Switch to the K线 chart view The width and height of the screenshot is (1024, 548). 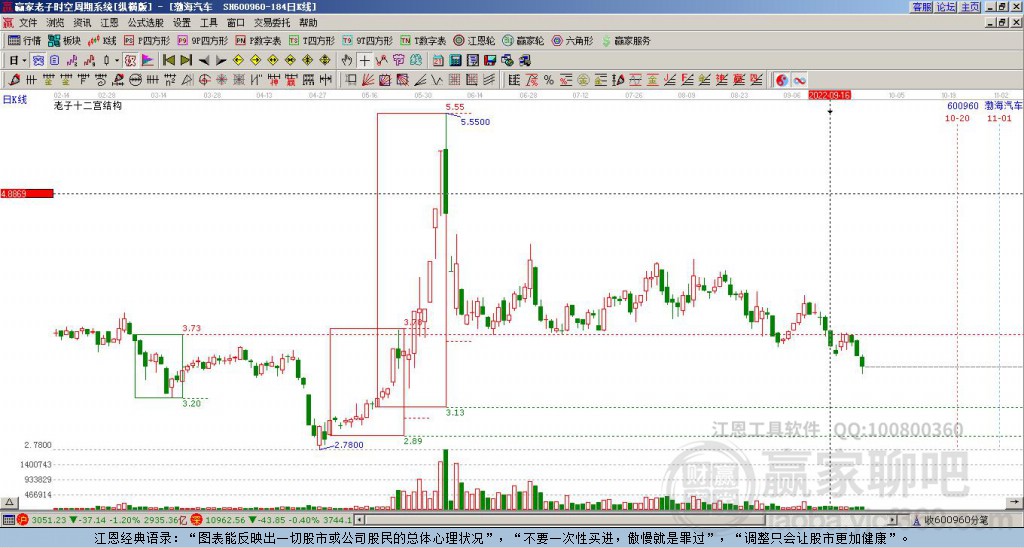click(x=102, y=40)
